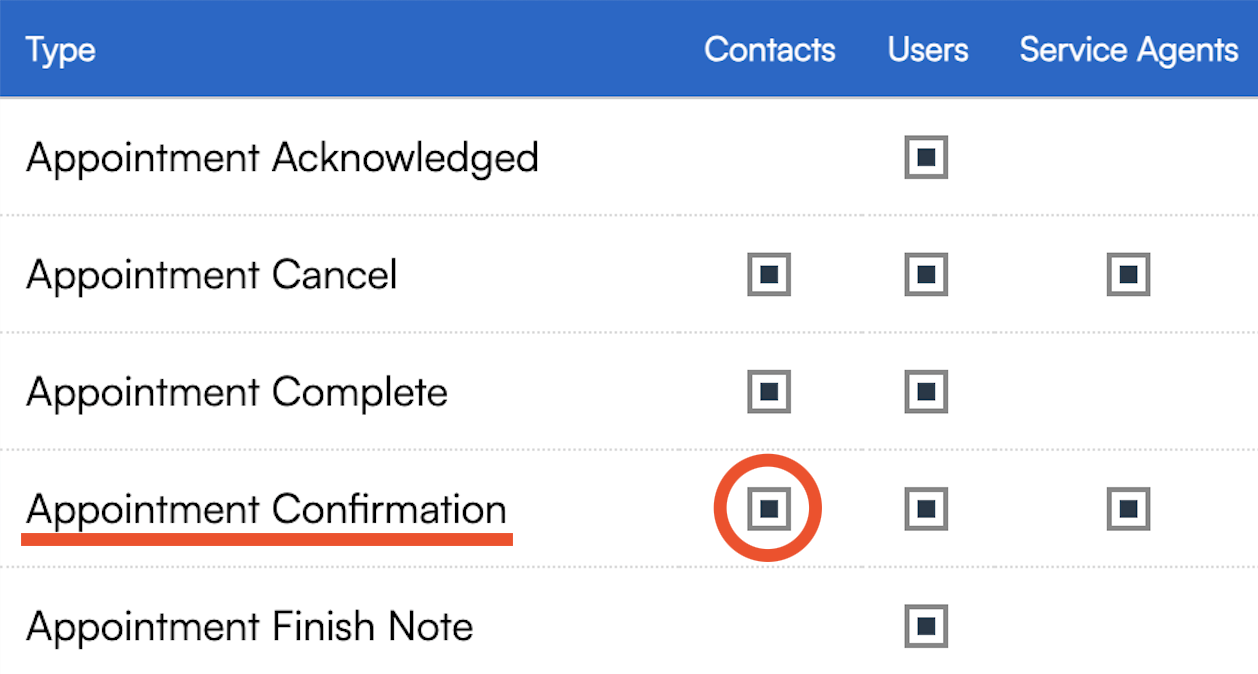Uncheck Contacts for Appointment Complete
This screenshot has height=674, width=1258.
pyautogui.click(x=769, y=392)
